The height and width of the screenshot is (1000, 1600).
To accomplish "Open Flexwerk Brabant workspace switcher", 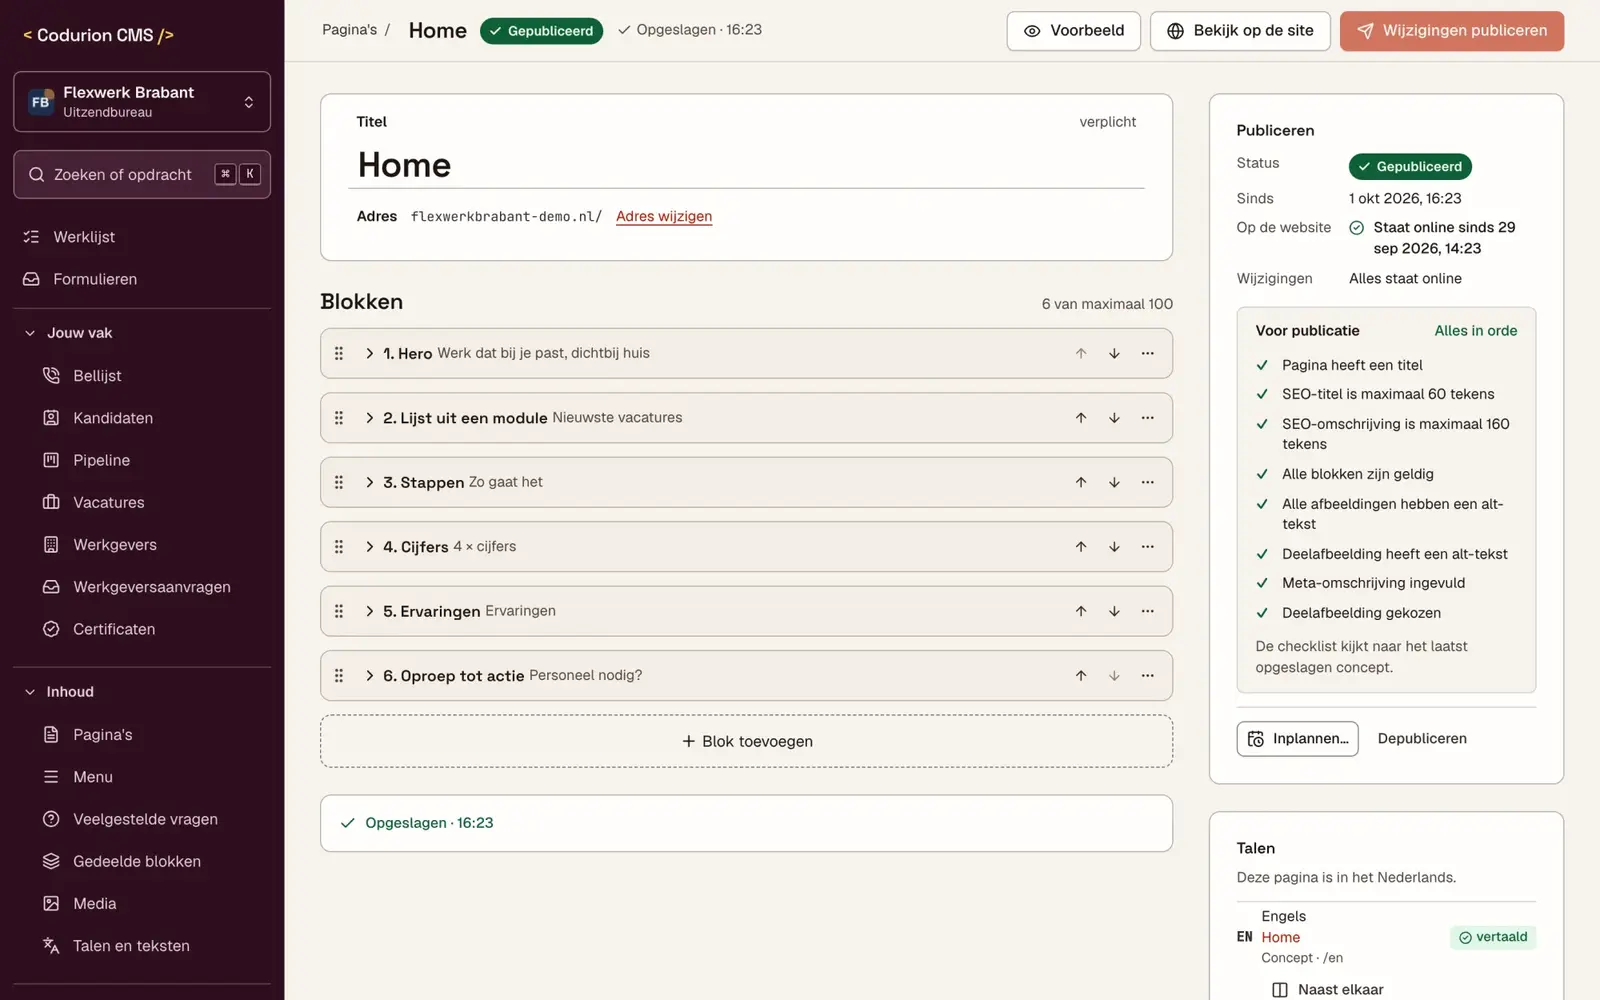I will point(142,102).
